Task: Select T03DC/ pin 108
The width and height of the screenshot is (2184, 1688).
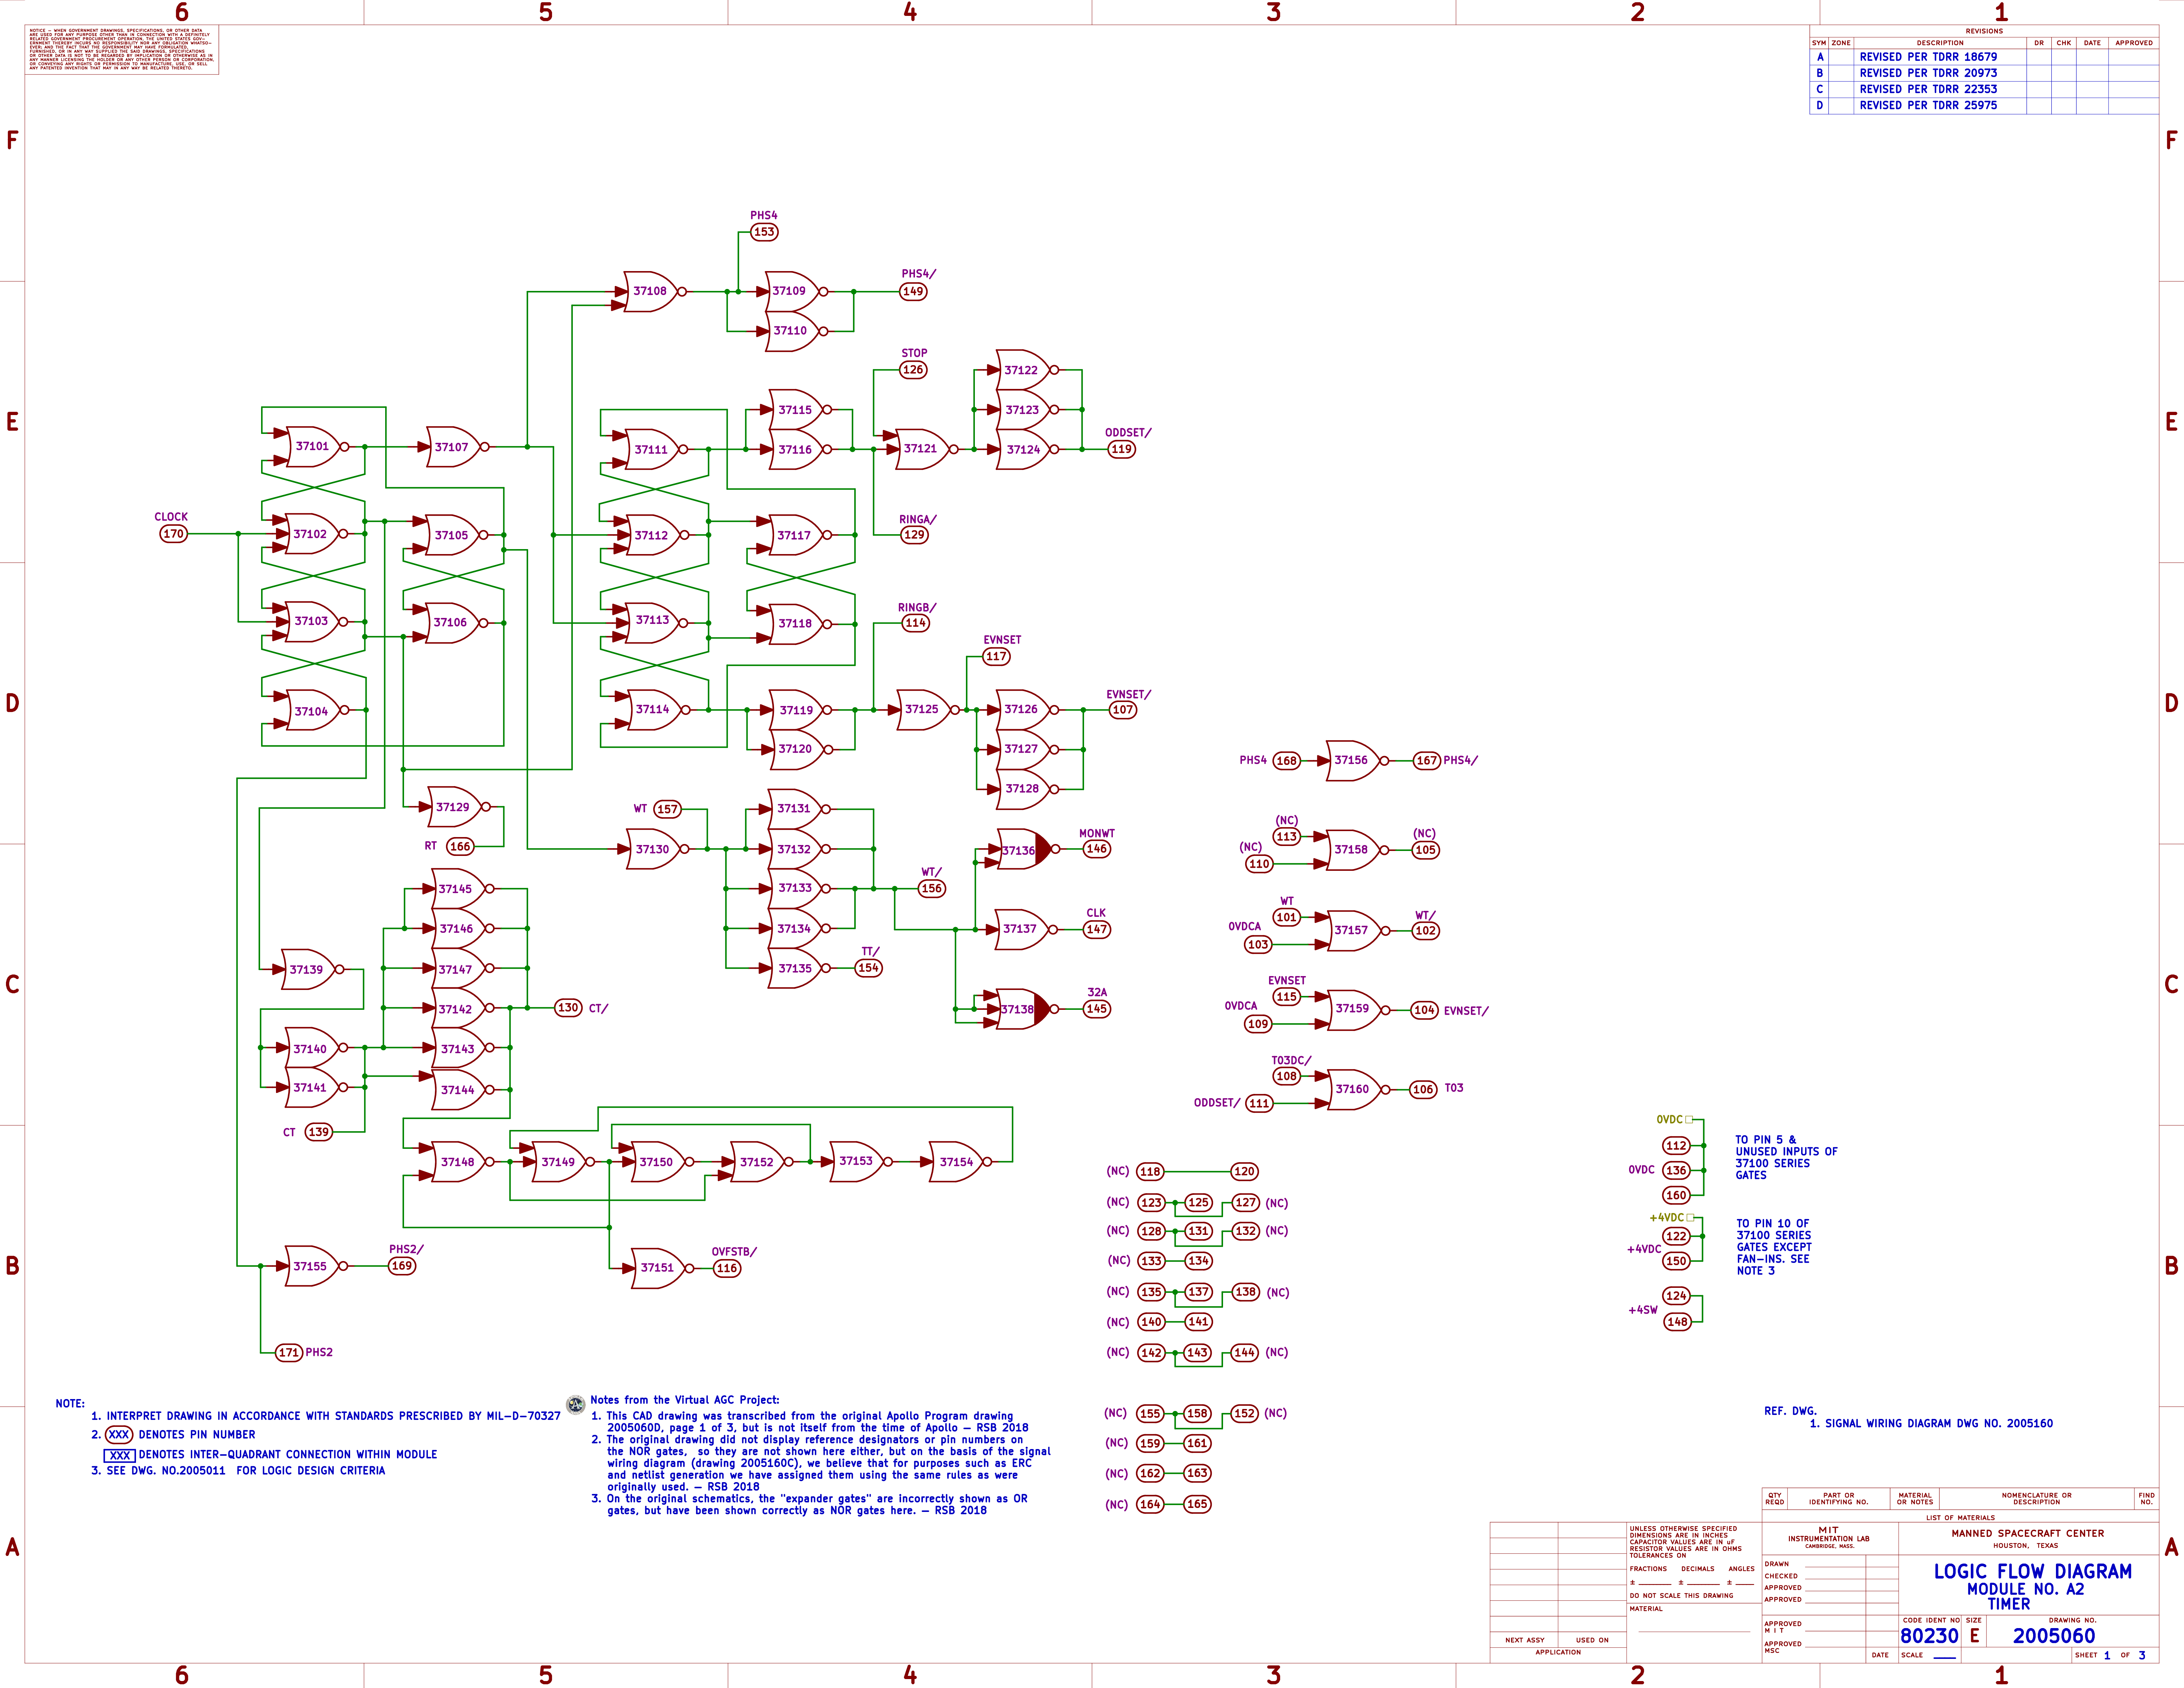Action: click(x=1287, y=1076)
